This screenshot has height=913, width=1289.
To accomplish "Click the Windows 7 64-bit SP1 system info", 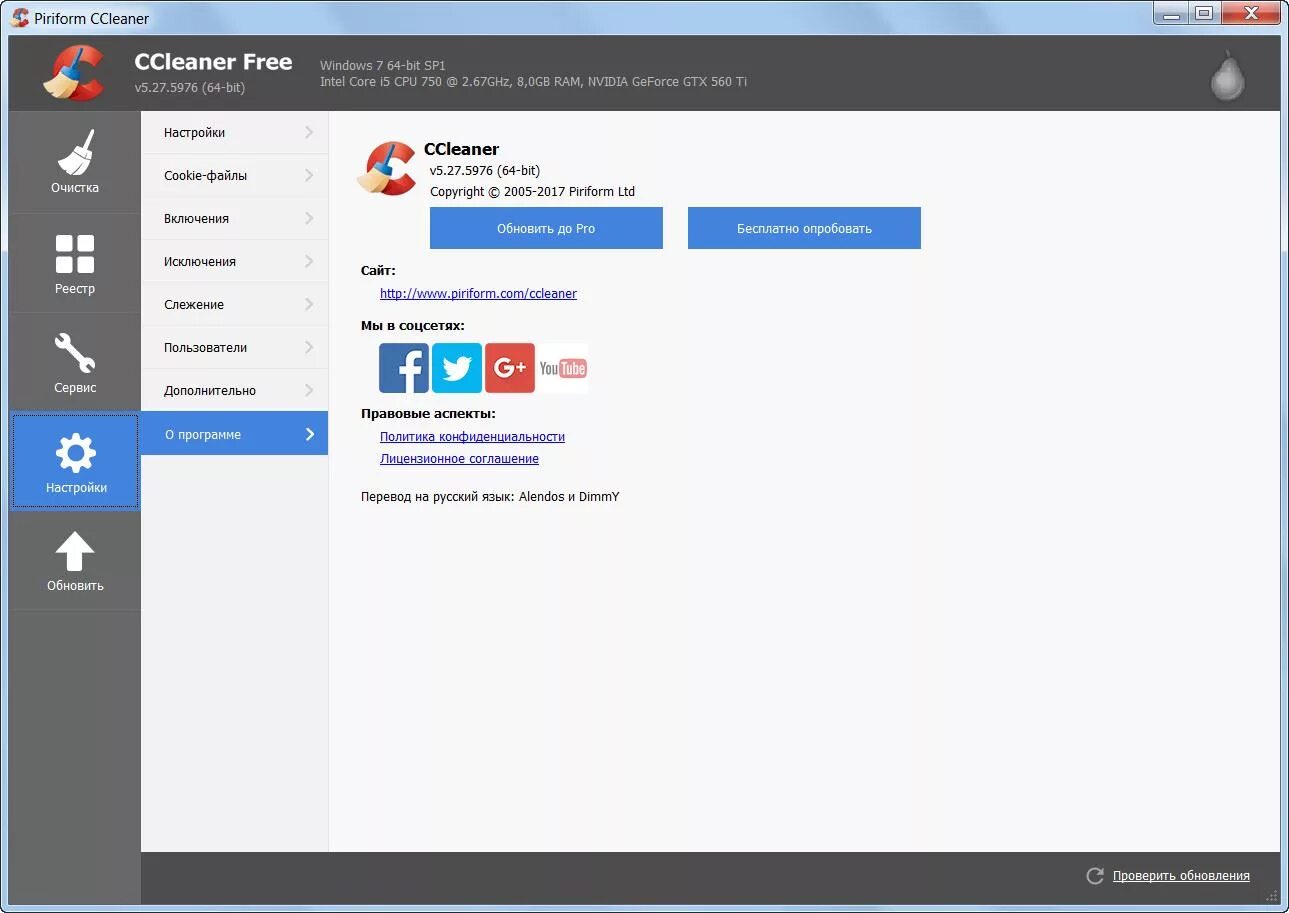I will click(x=383, y=65).
